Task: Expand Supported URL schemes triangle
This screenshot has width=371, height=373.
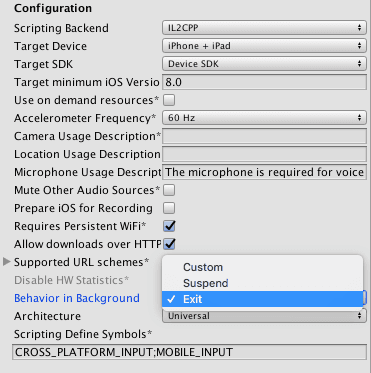Action: coord(6,262)
